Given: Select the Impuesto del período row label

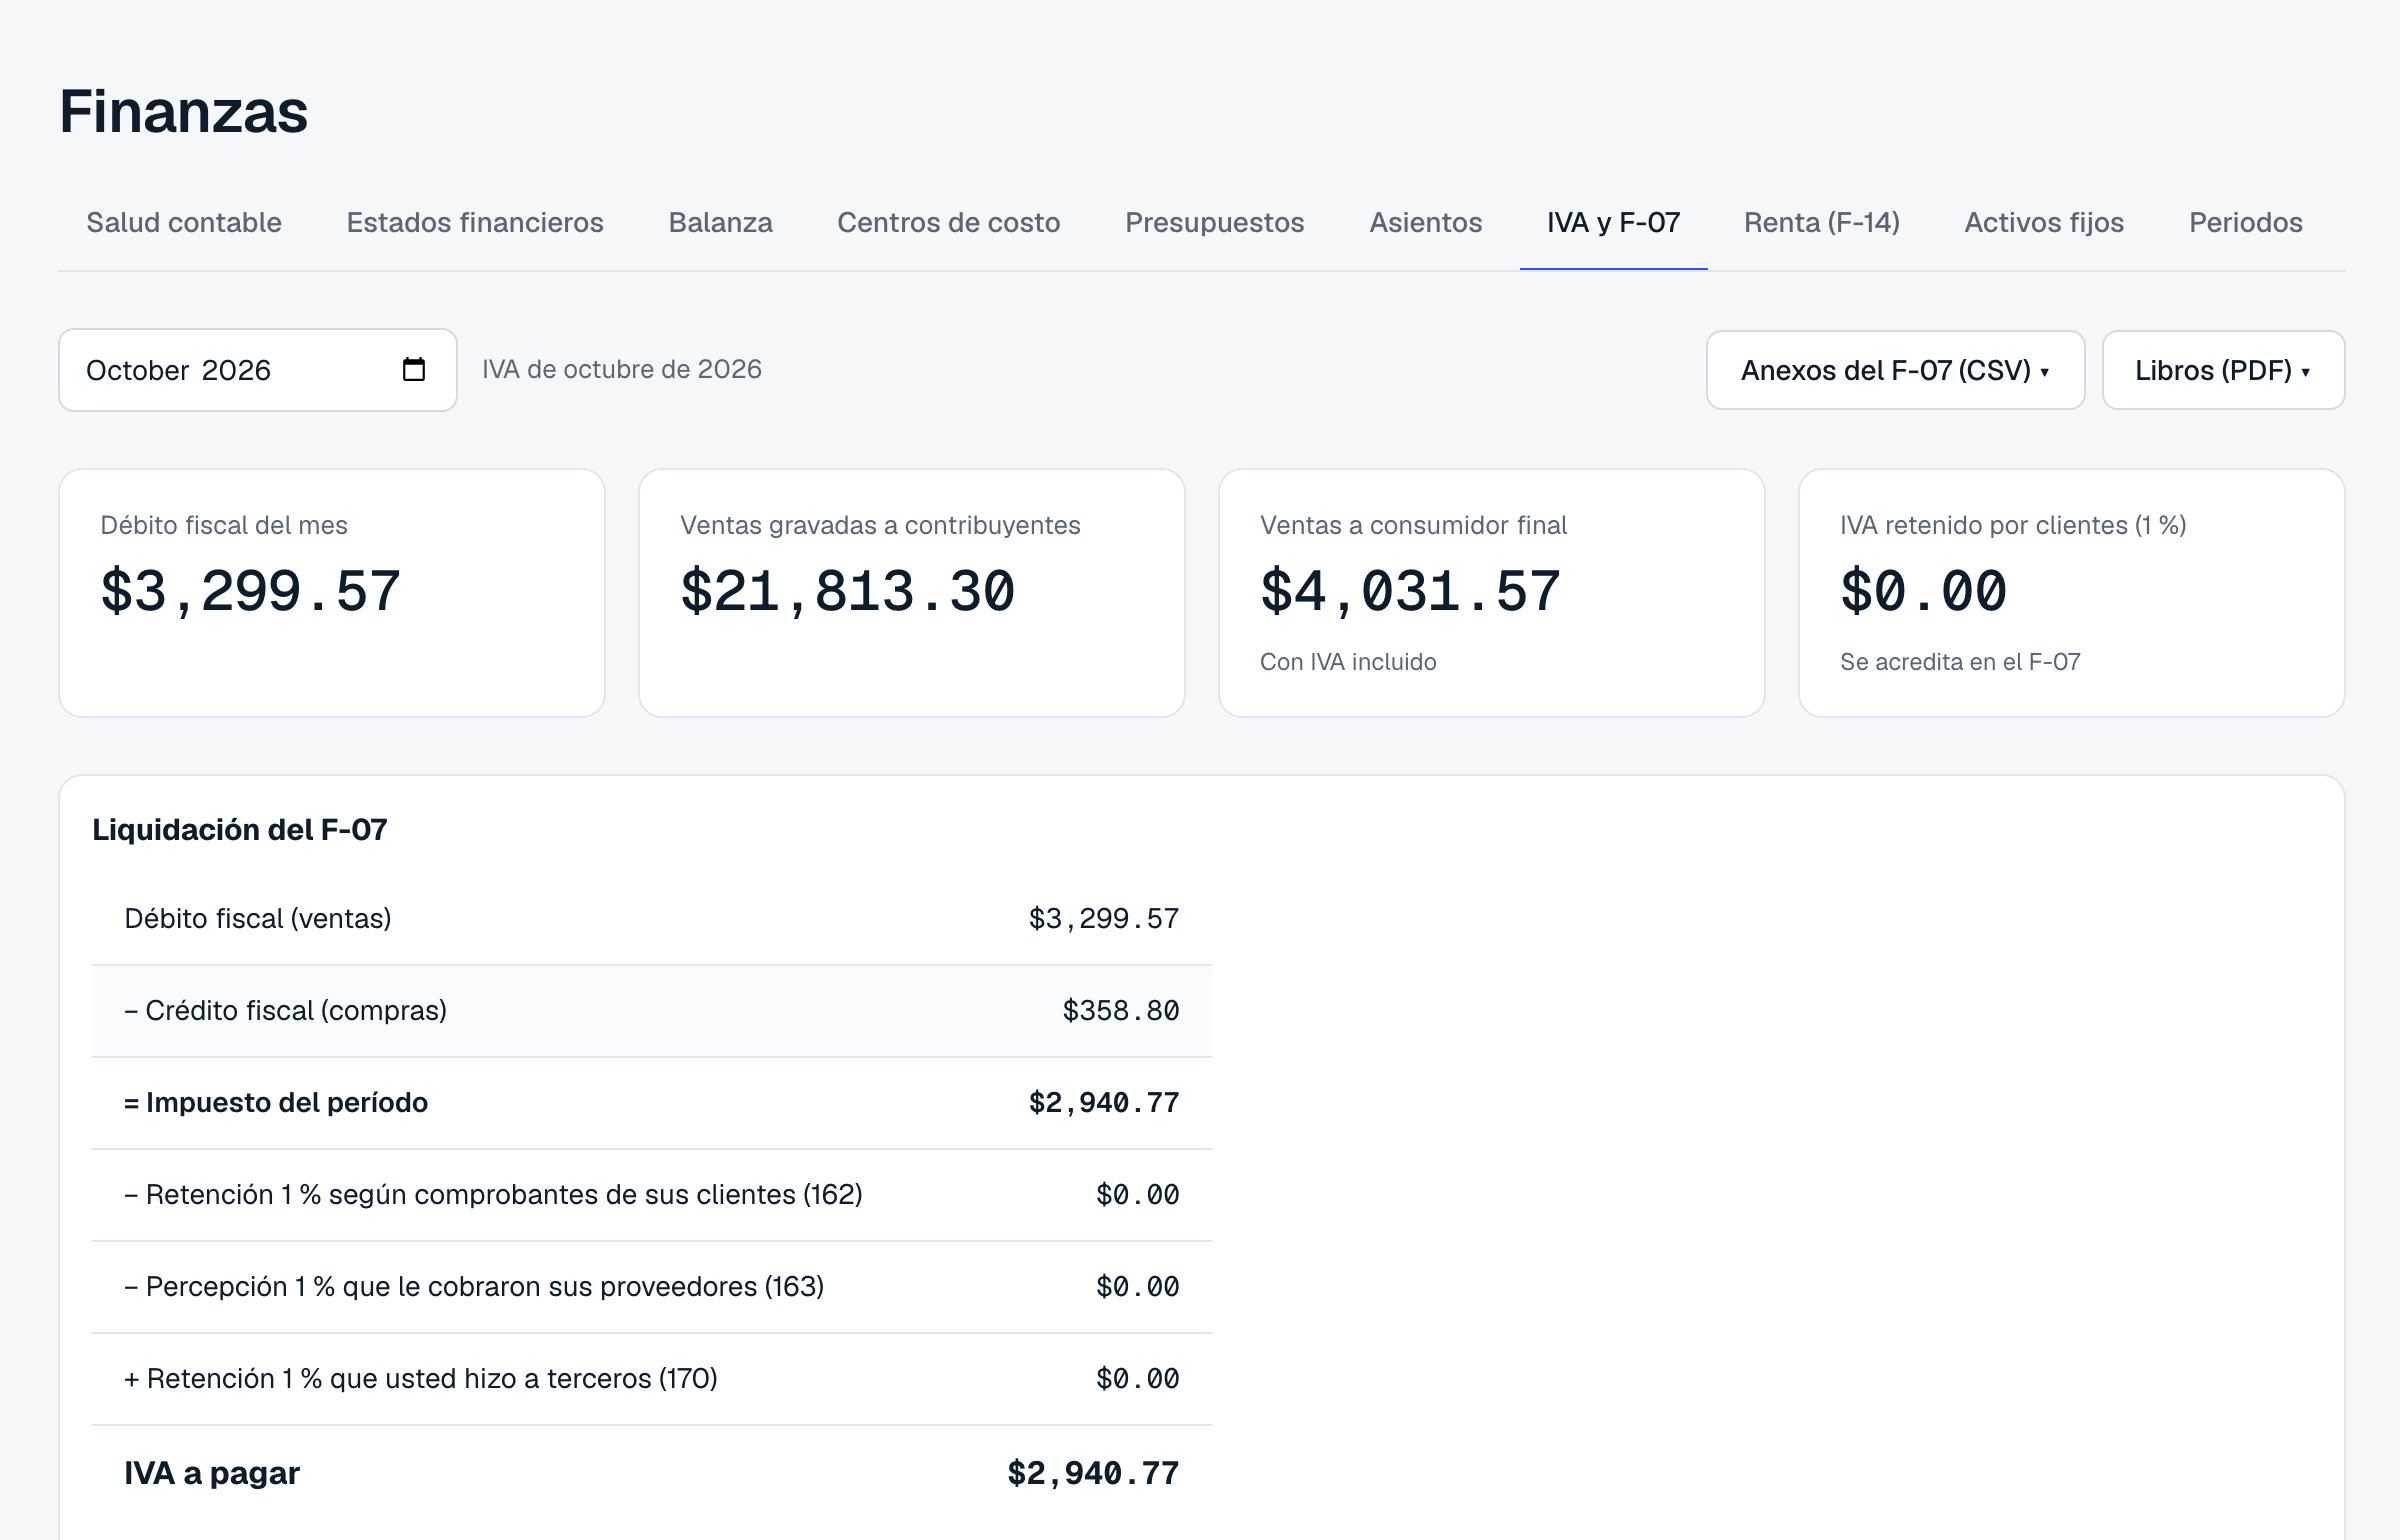Looking at the screenshot, I should click(276, 1102).
